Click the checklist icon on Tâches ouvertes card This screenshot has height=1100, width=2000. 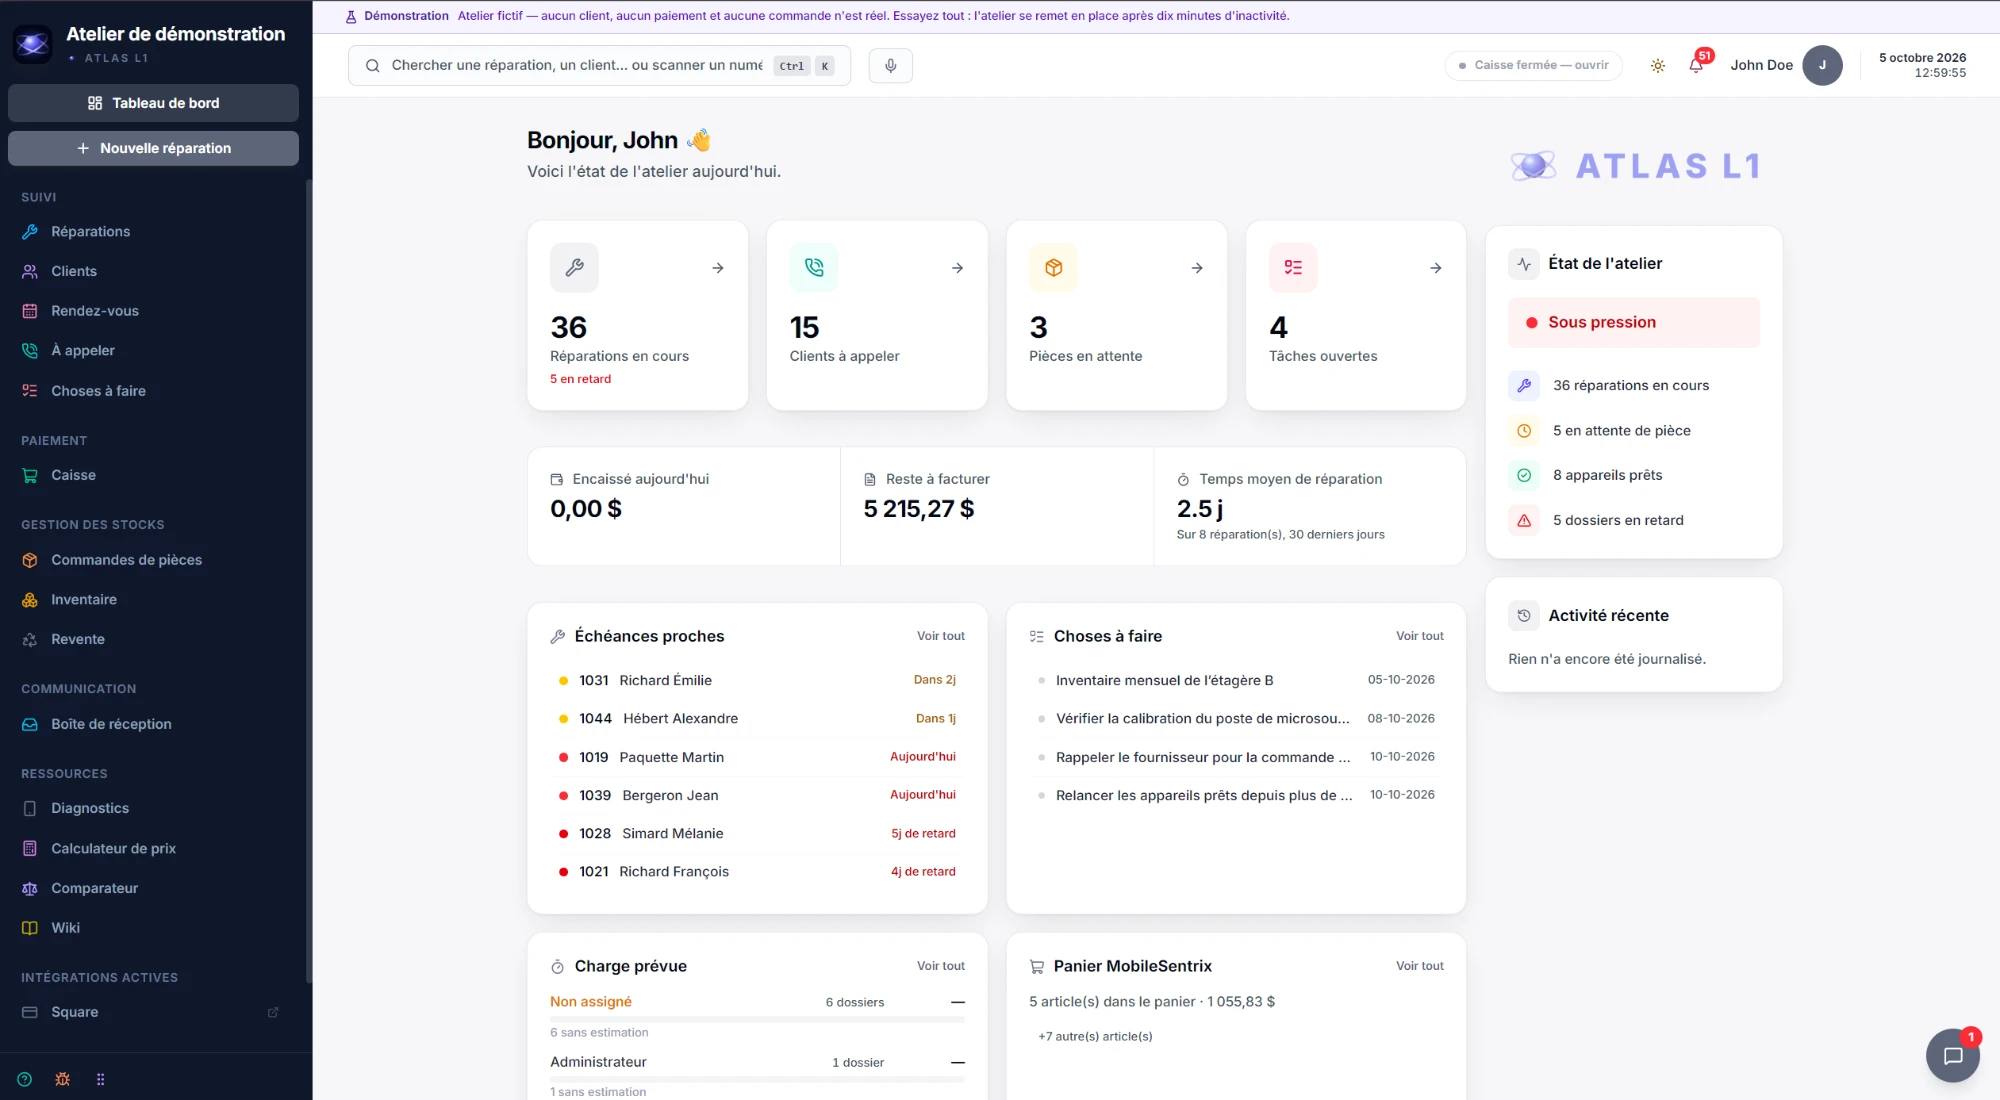pos(1293,268)
